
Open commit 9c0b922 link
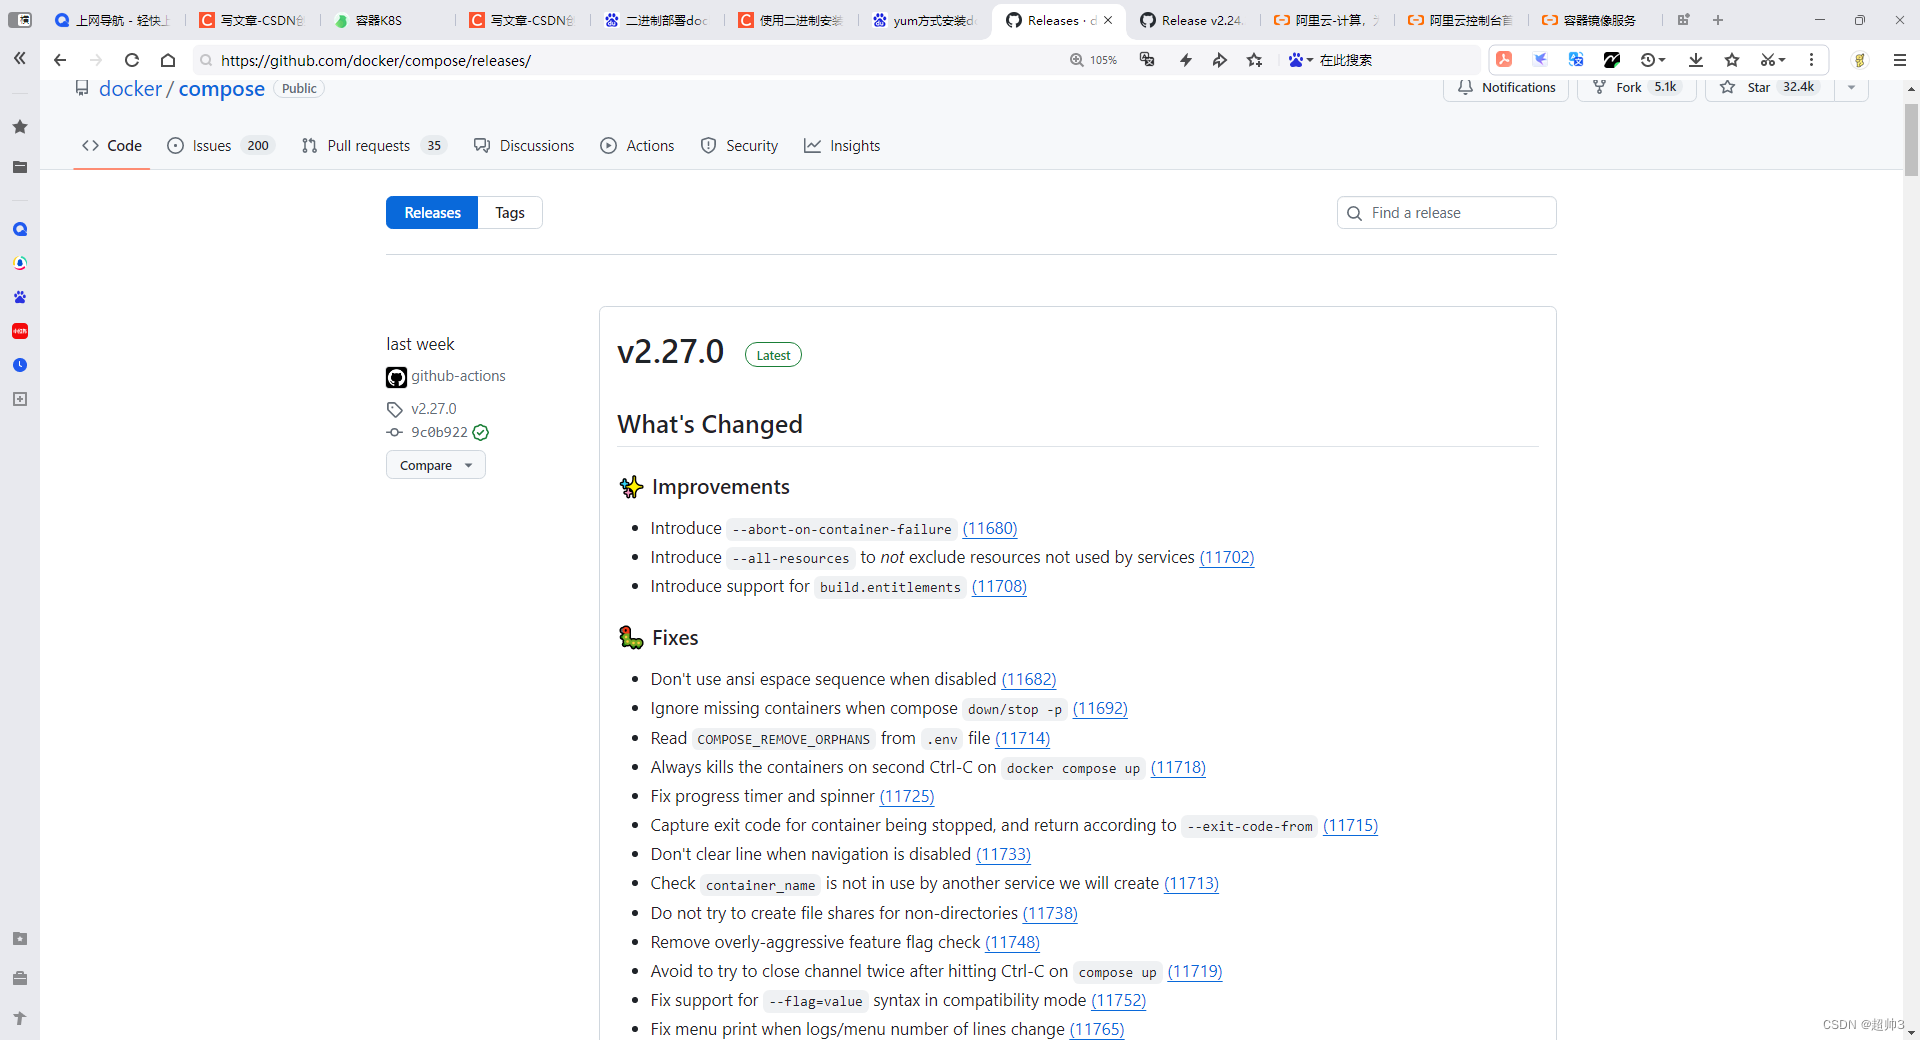[439, 433]
